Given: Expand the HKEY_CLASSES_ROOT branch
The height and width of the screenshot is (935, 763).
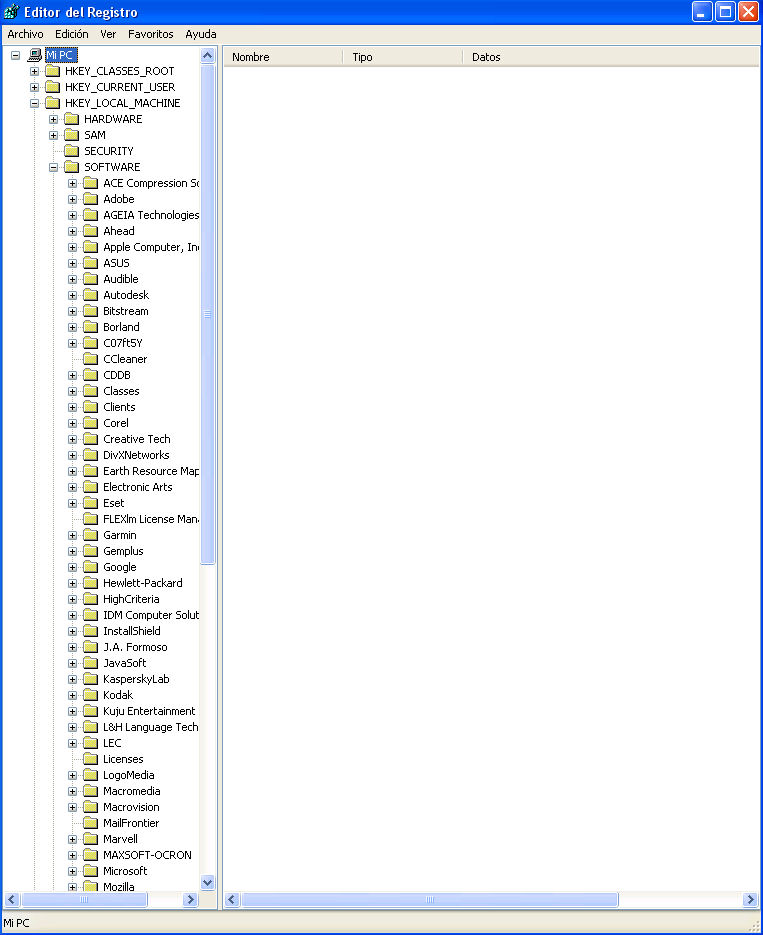Looking at the screenshot, I should tap(35, 71).
